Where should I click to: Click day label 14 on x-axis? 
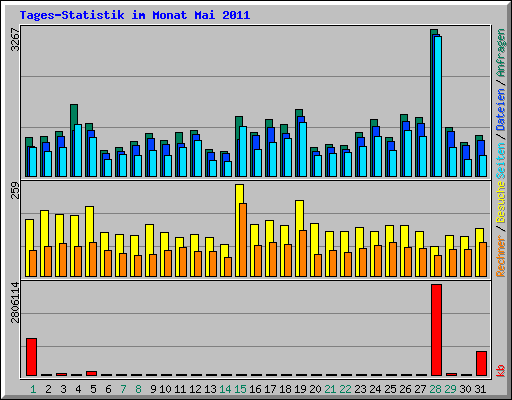[x=225, y=389]
